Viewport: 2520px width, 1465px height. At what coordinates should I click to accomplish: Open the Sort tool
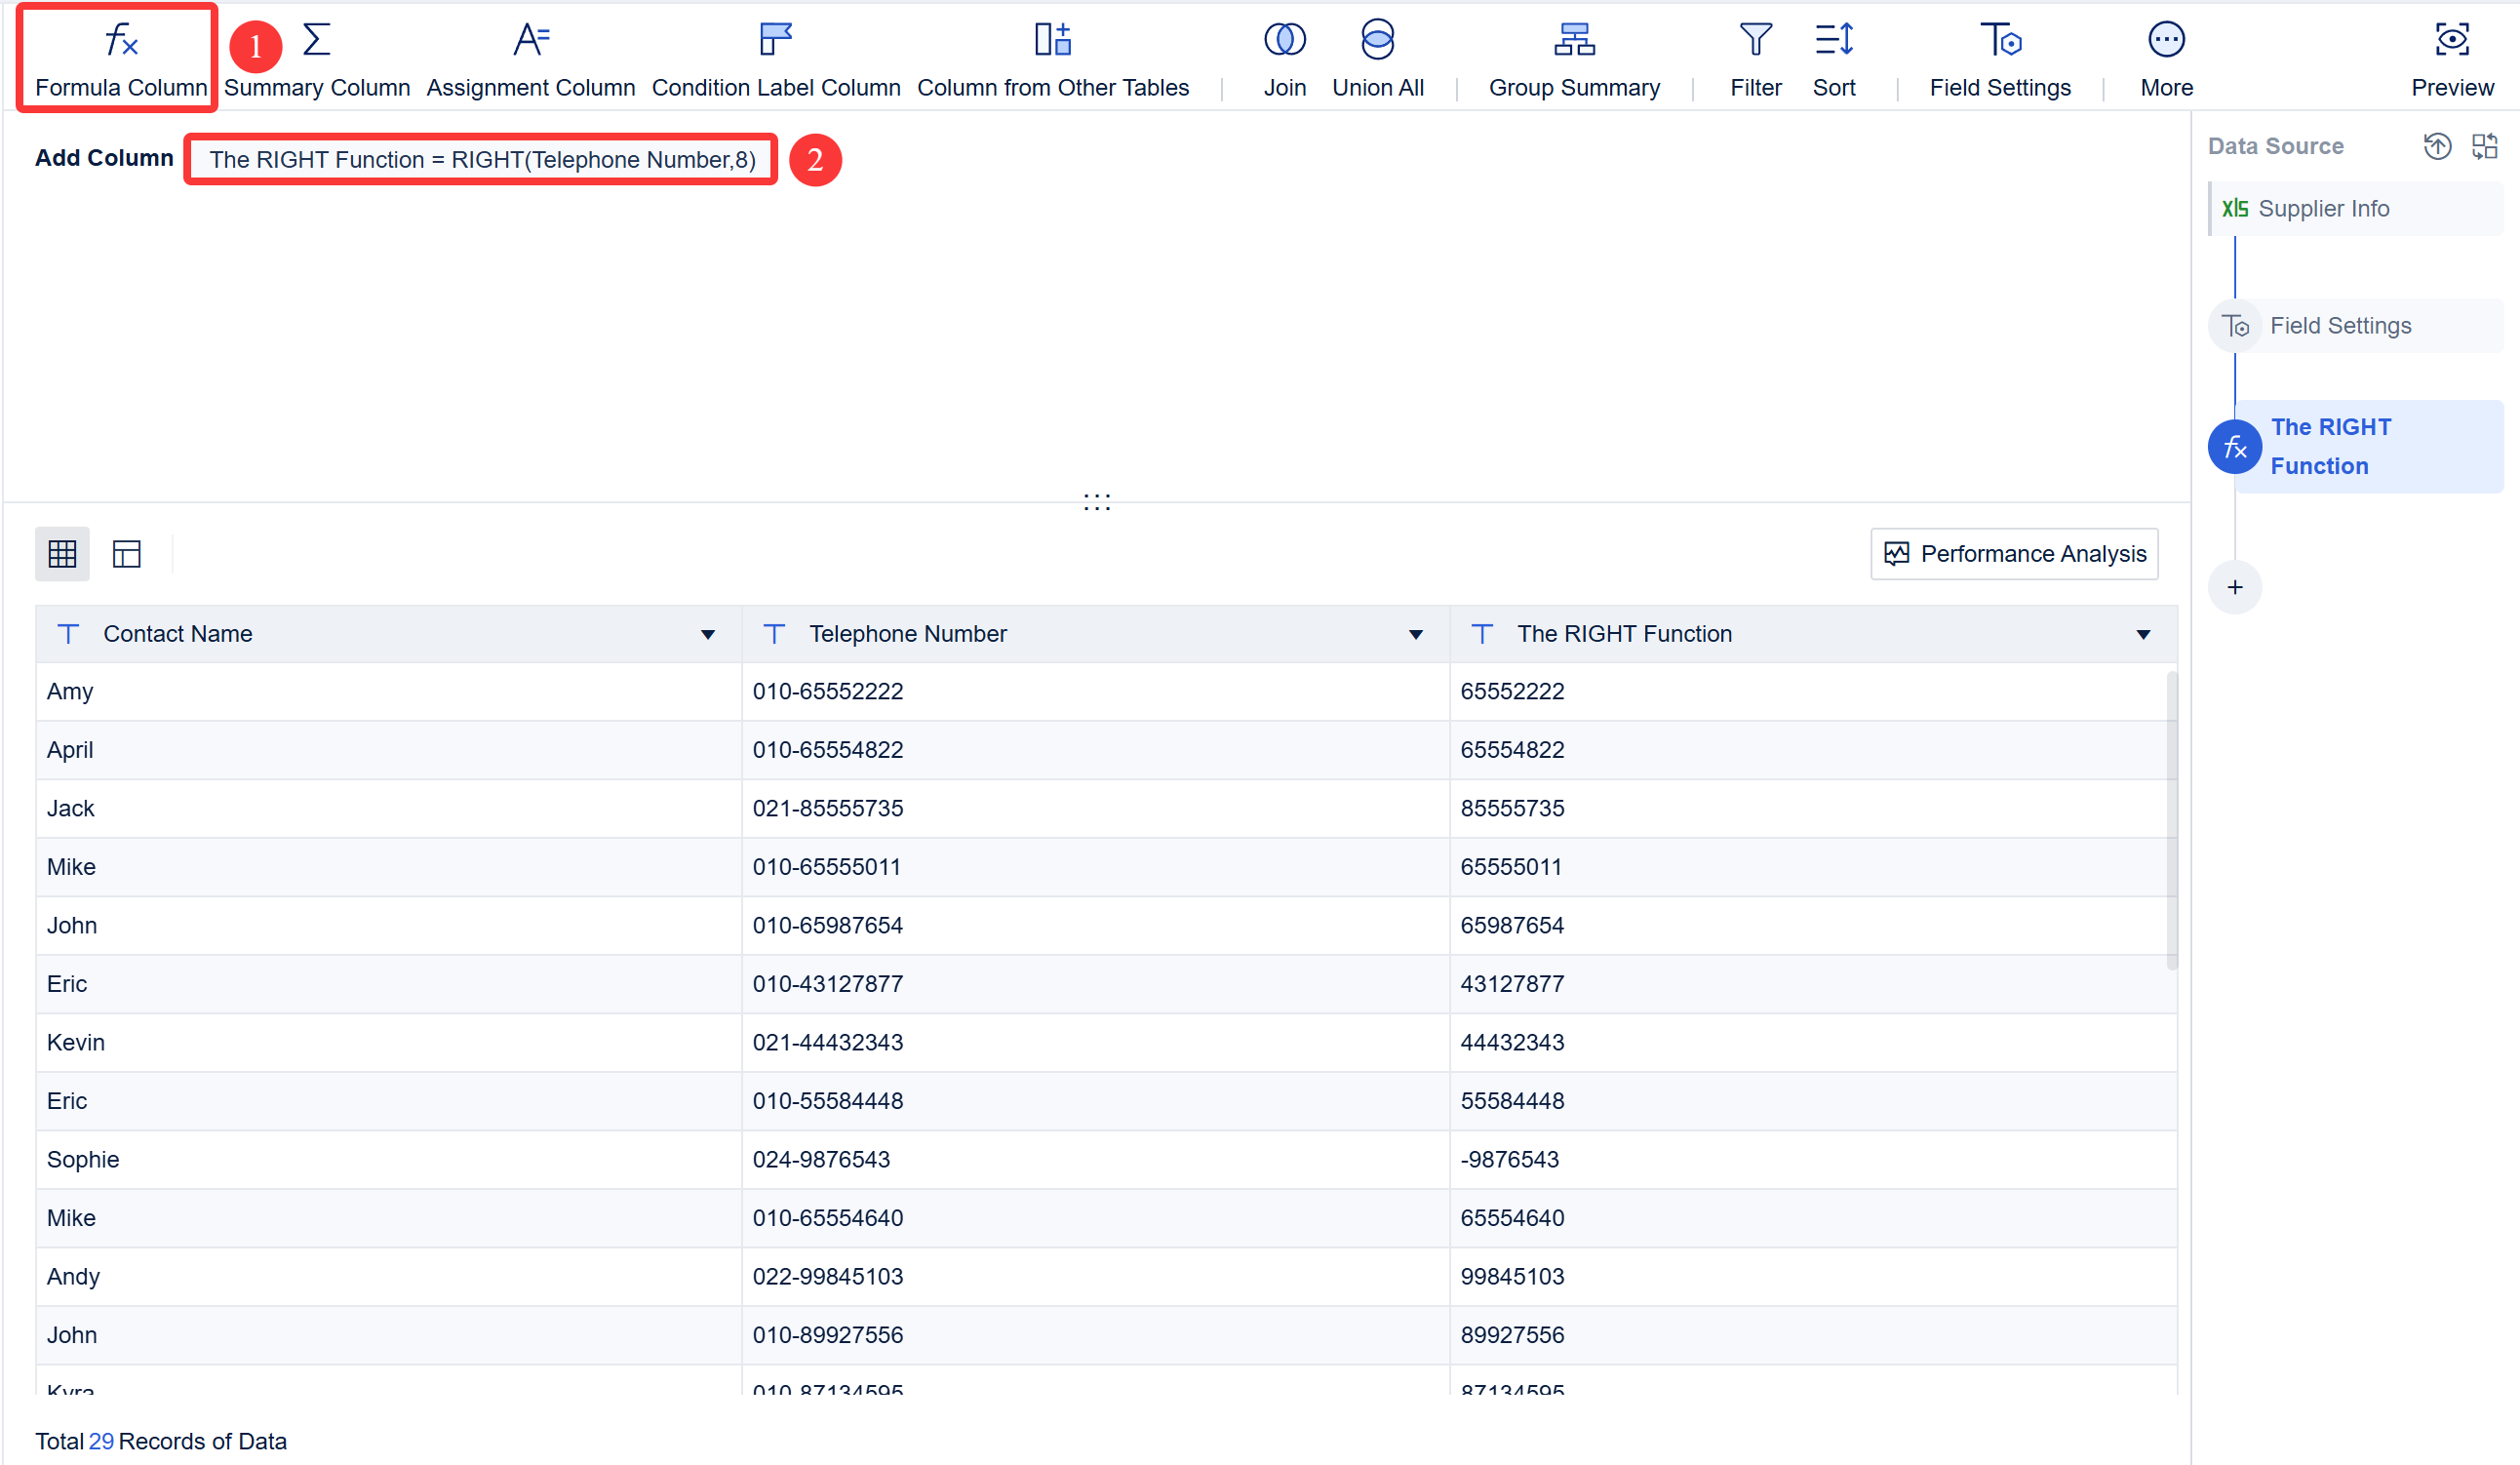coord(1834,57)
